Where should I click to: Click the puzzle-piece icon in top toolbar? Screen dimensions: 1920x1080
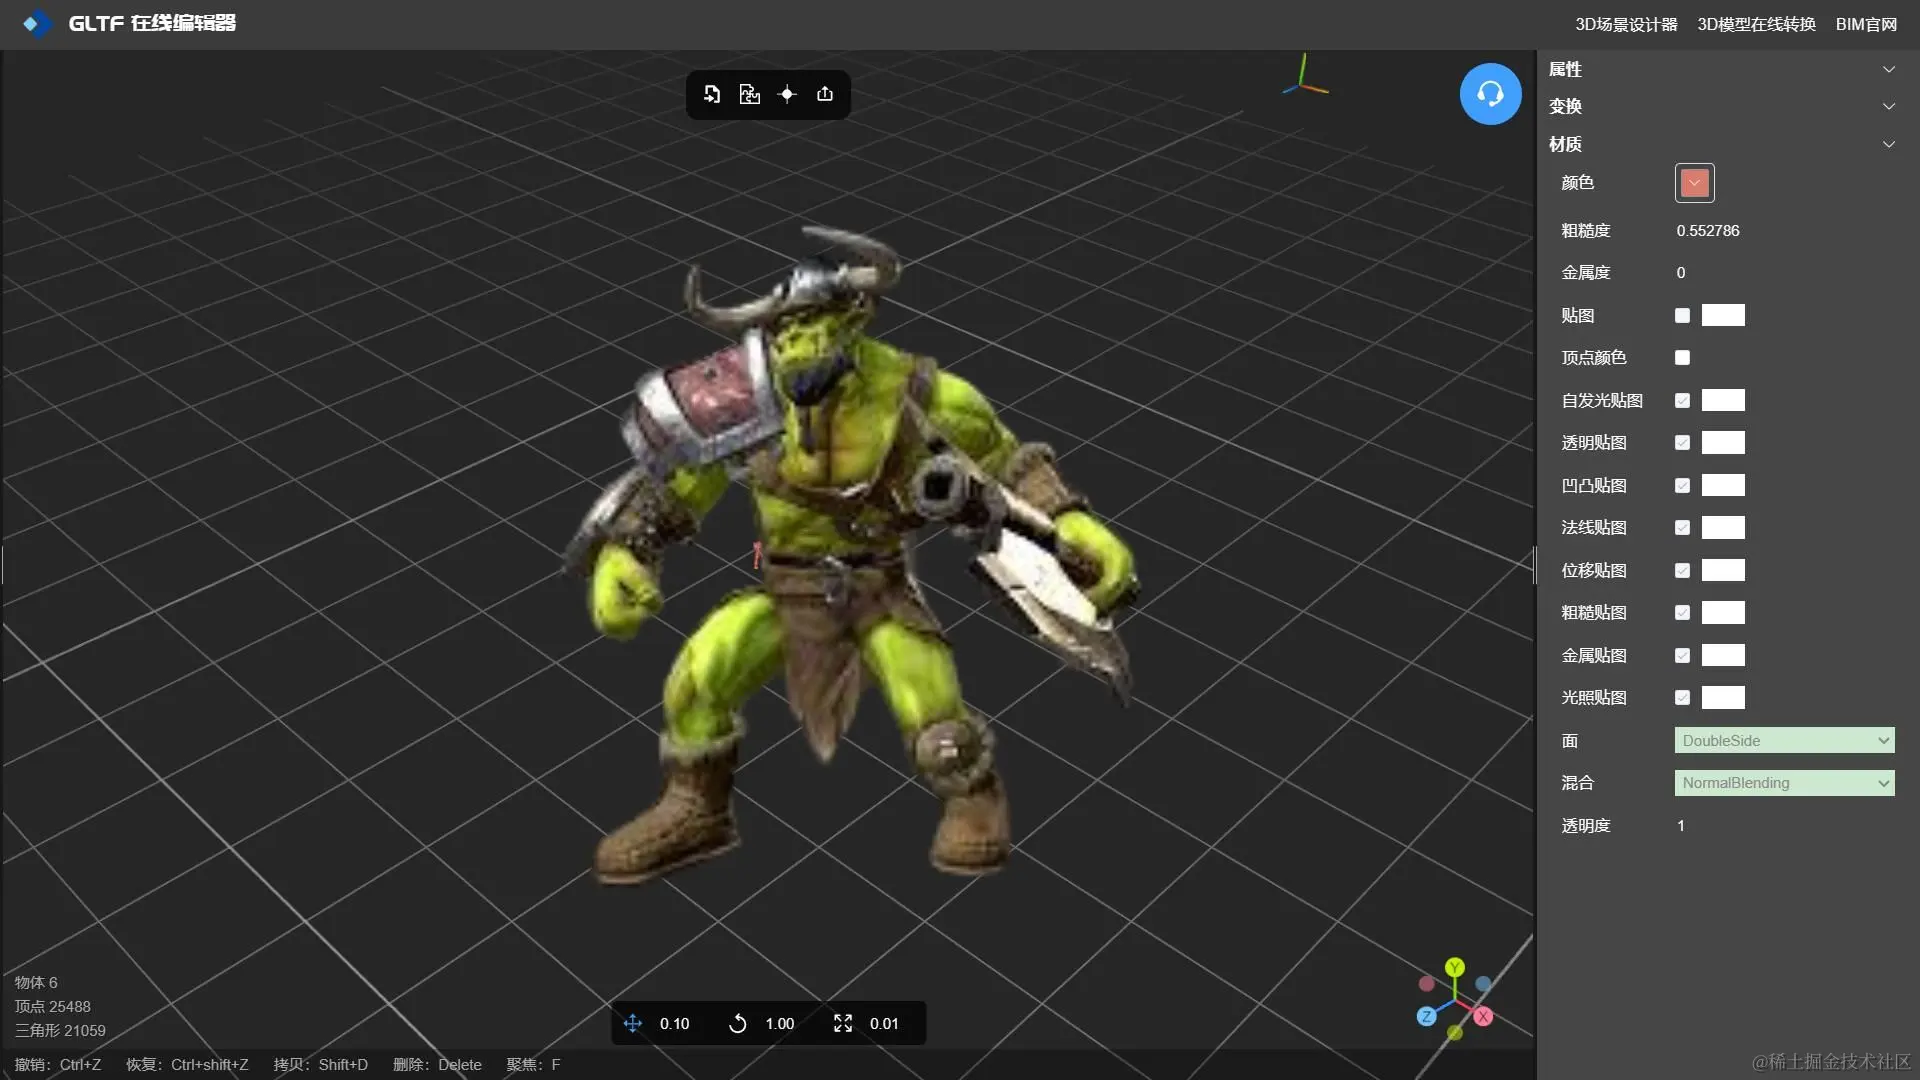[x=749, y=94]
